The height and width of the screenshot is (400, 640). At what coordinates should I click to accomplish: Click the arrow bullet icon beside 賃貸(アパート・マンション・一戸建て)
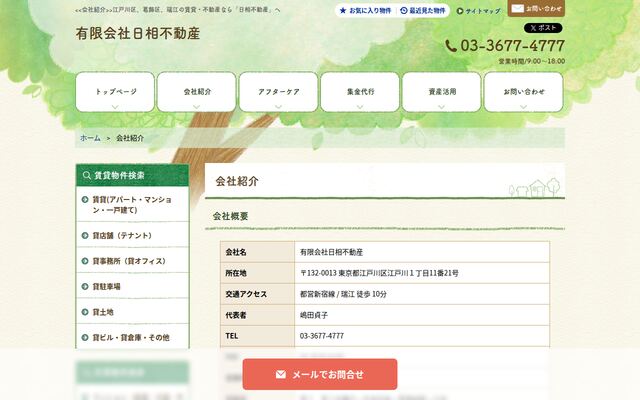pos(85,200)
